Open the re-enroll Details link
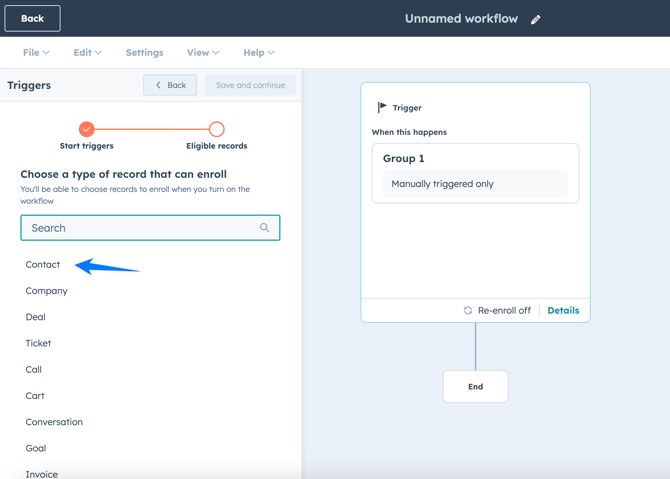The width and height of the screenshot is (670, 479). tap(563, 311)
